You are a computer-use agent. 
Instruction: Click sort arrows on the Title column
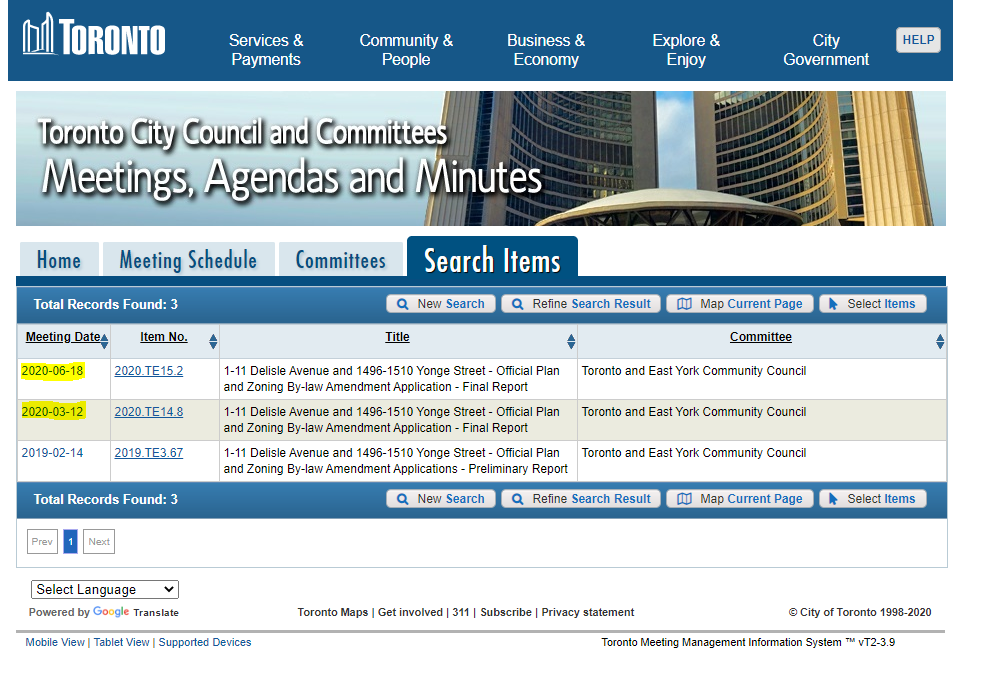pos(571,341)
